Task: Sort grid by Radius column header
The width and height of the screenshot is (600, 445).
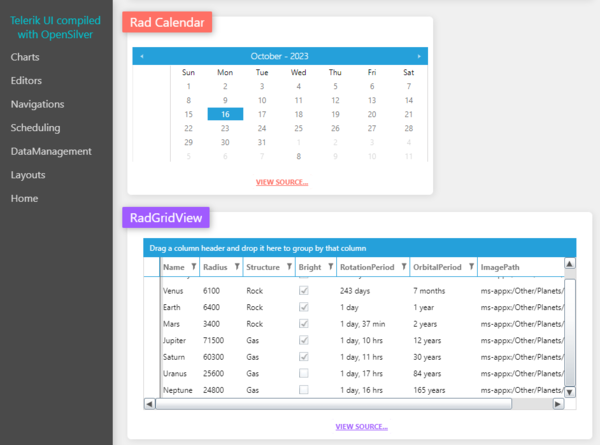Action: coord(215,267)
